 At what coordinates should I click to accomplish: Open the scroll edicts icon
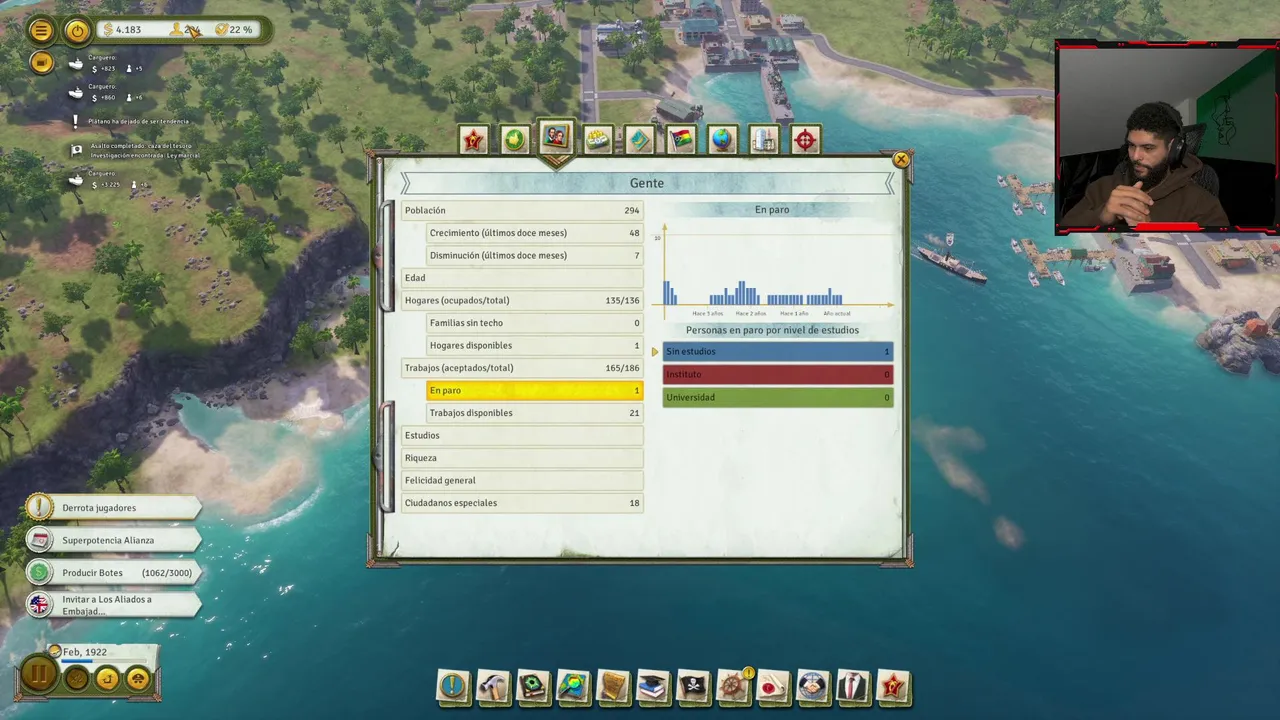pos(613,686)
